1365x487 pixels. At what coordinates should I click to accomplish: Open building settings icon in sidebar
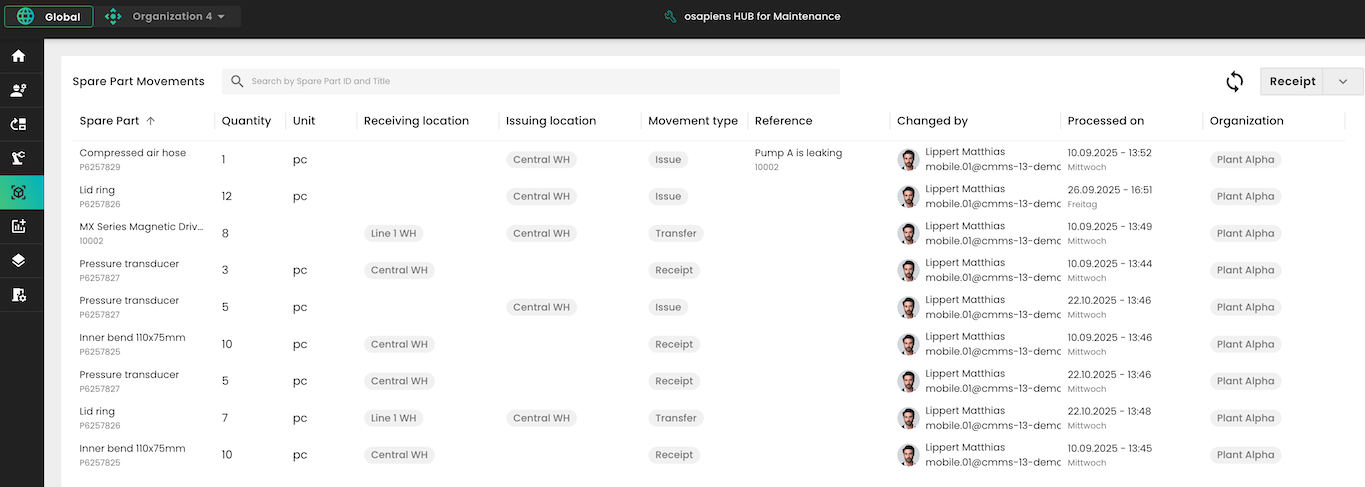point(18,294)
